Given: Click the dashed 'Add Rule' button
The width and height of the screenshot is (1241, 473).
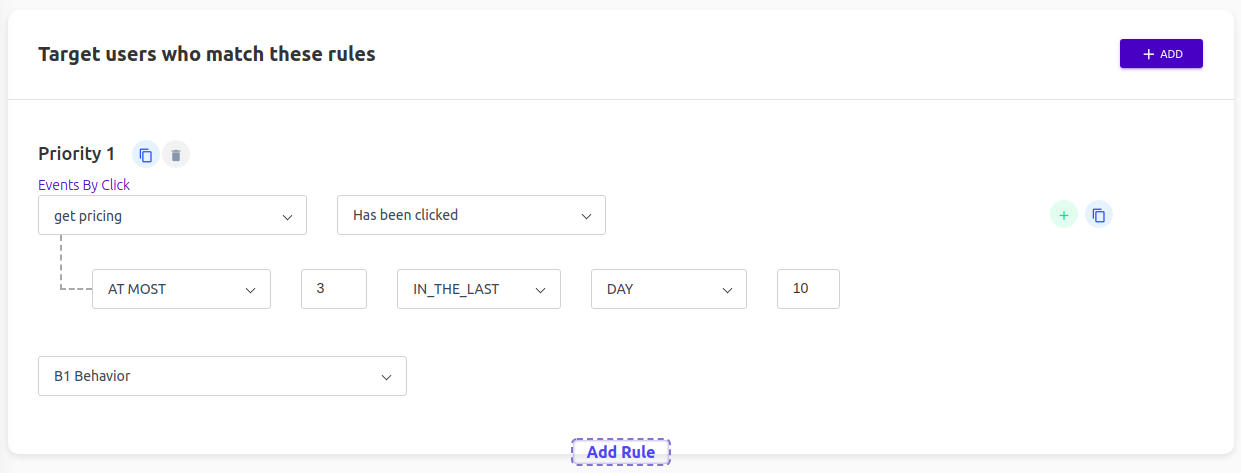Looking at the screenshot, I should click(621, 452).
